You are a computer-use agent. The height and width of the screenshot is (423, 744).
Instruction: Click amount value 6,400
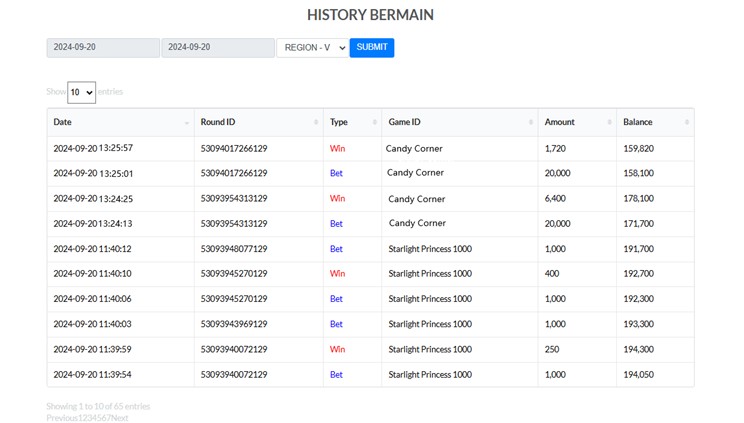pyautogui.click(x=555, y=198)
